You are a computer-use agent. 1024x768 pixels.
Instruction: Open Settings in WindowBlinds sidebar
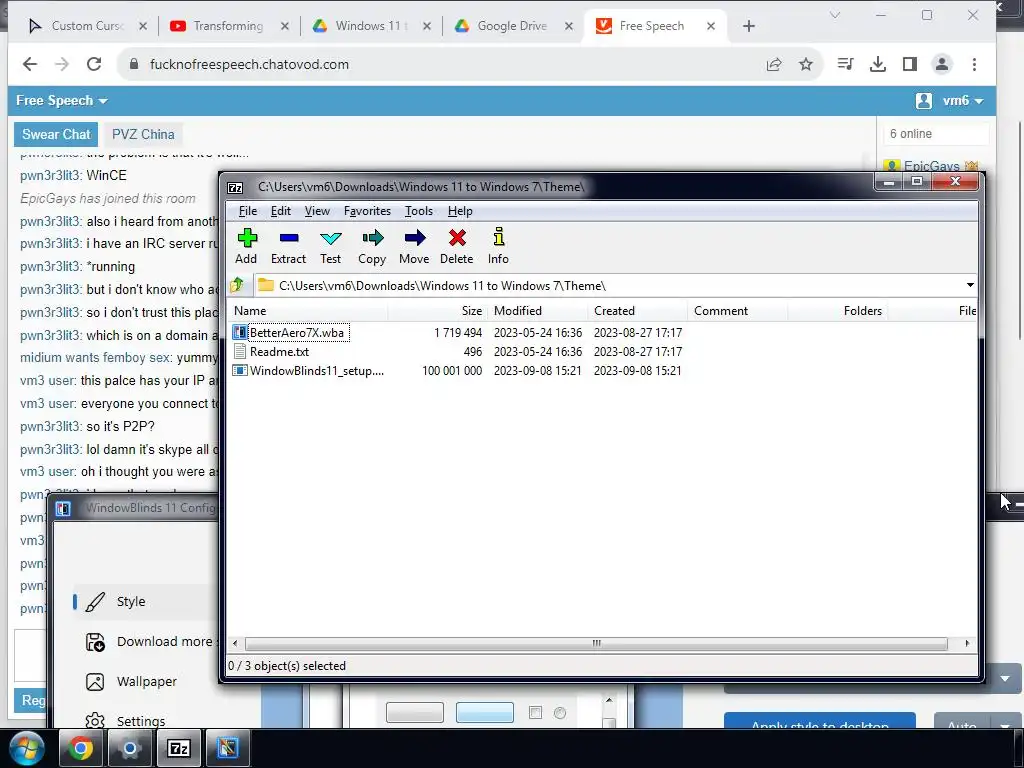coord(140,721)
